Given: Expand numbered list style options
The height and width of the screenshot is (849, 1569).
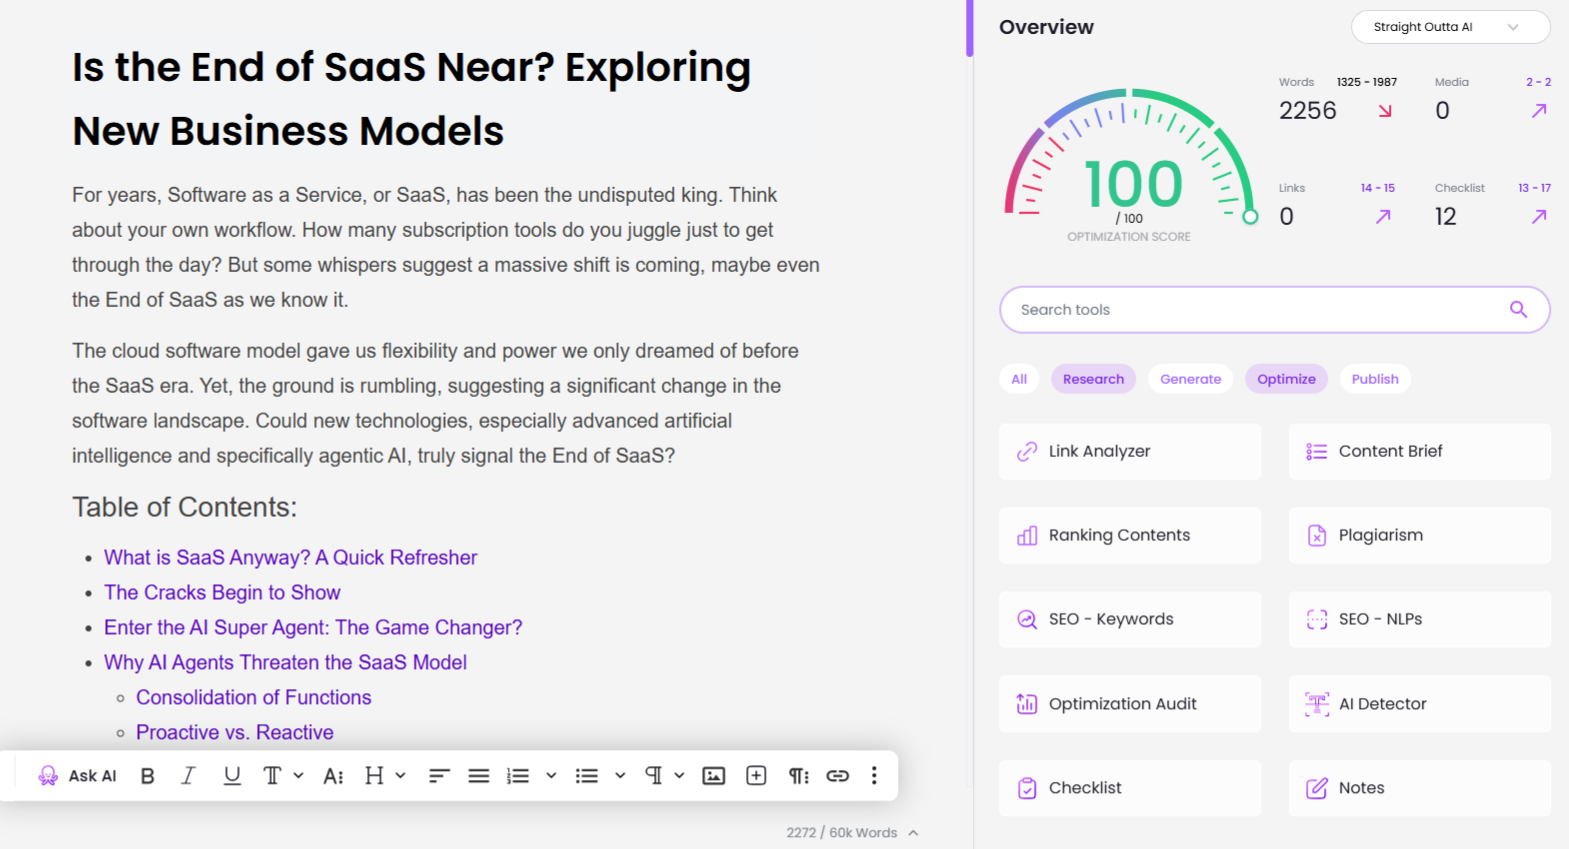Looking at the screenshot, I should [551, 776].
